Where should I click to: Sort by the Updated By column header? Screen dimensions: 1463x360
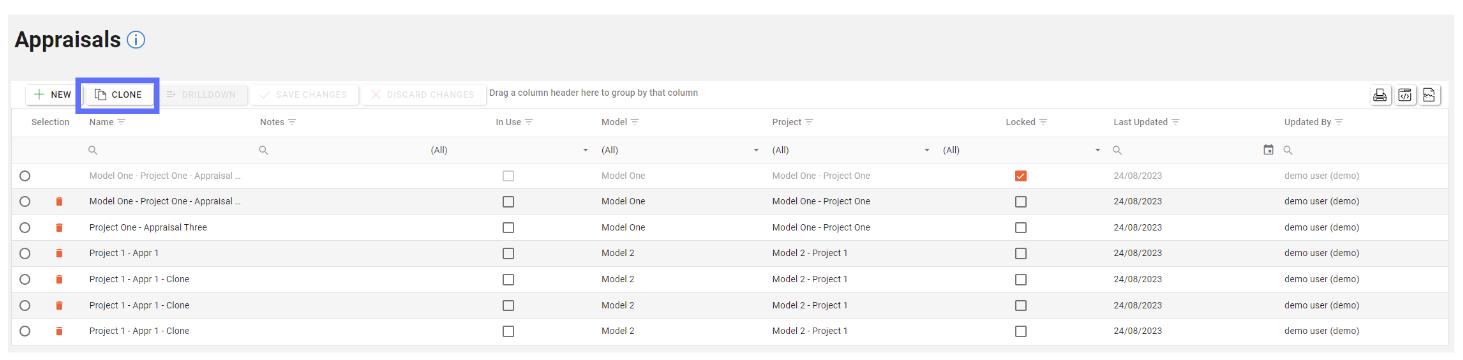coord(1307,122)
